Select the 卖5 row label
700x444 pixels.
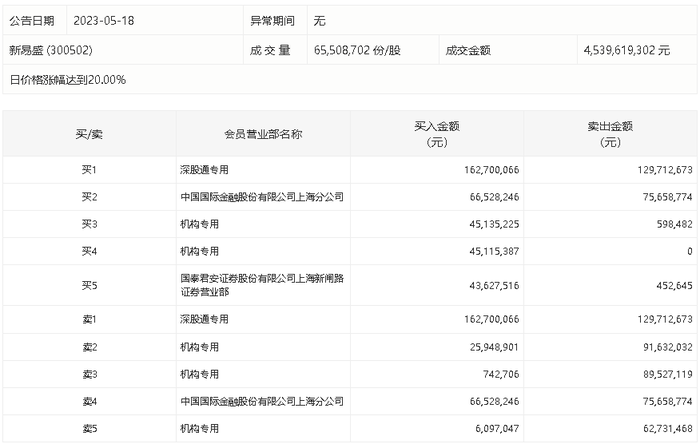pos(89,428)
